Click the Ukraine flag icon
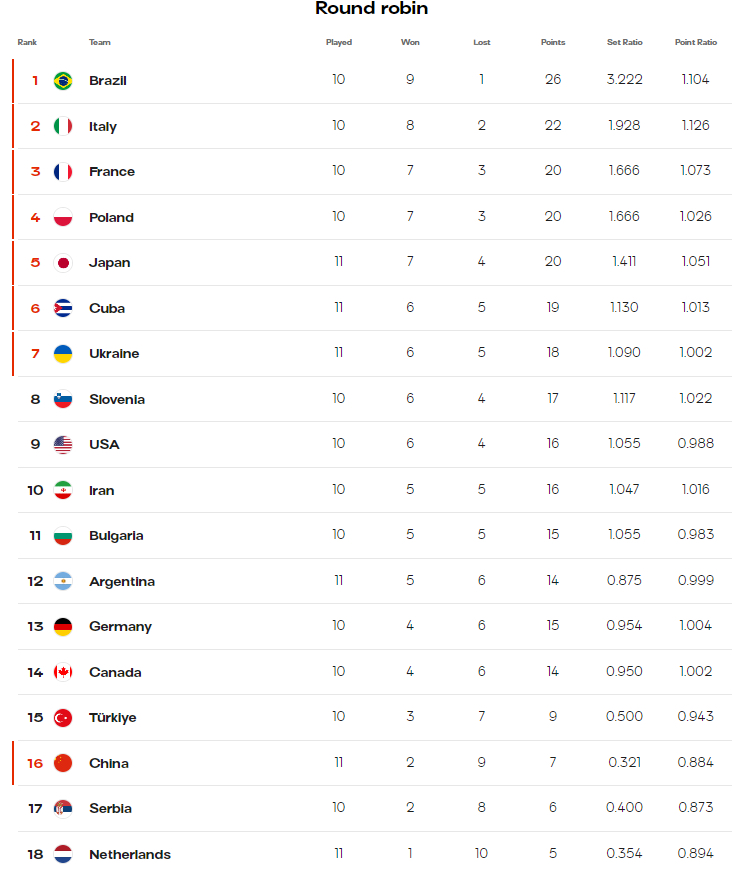Image resolution: width=754 pixels, height=875 pixels. point(63,354)
